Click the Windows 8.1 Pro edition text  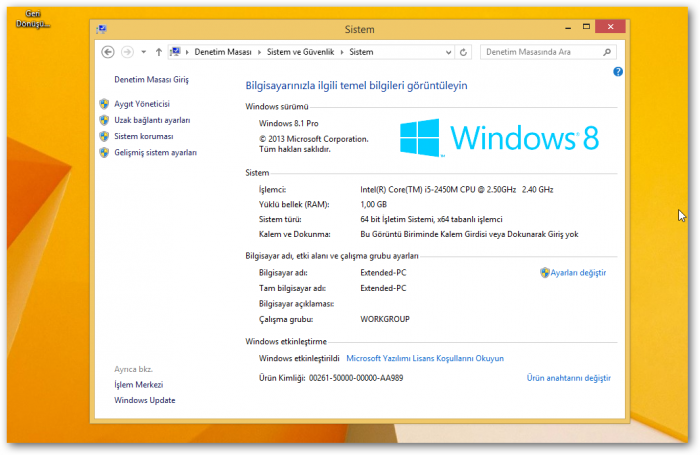[288, 123]
